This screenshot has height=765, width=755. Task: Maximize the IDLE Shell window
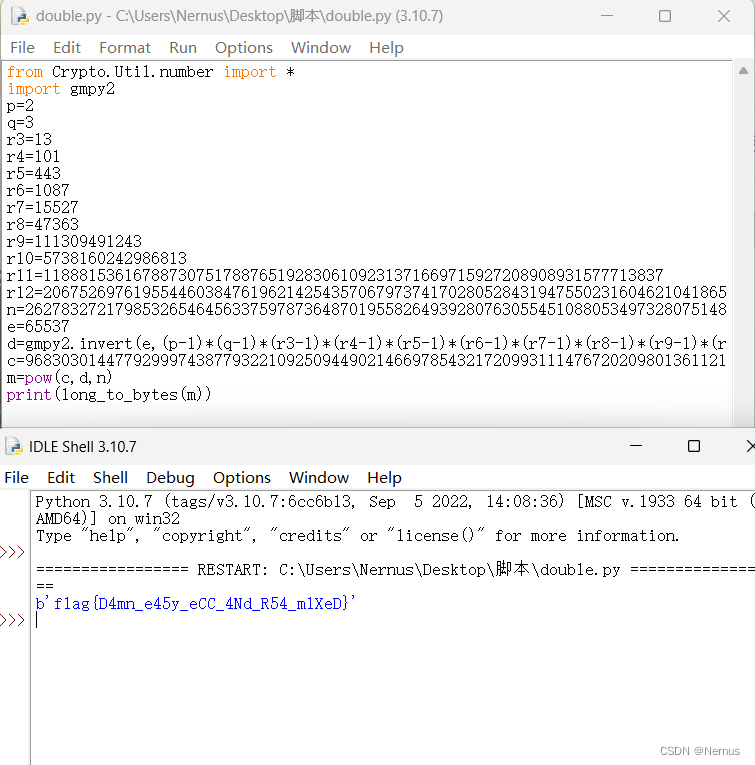coord(694,446)
